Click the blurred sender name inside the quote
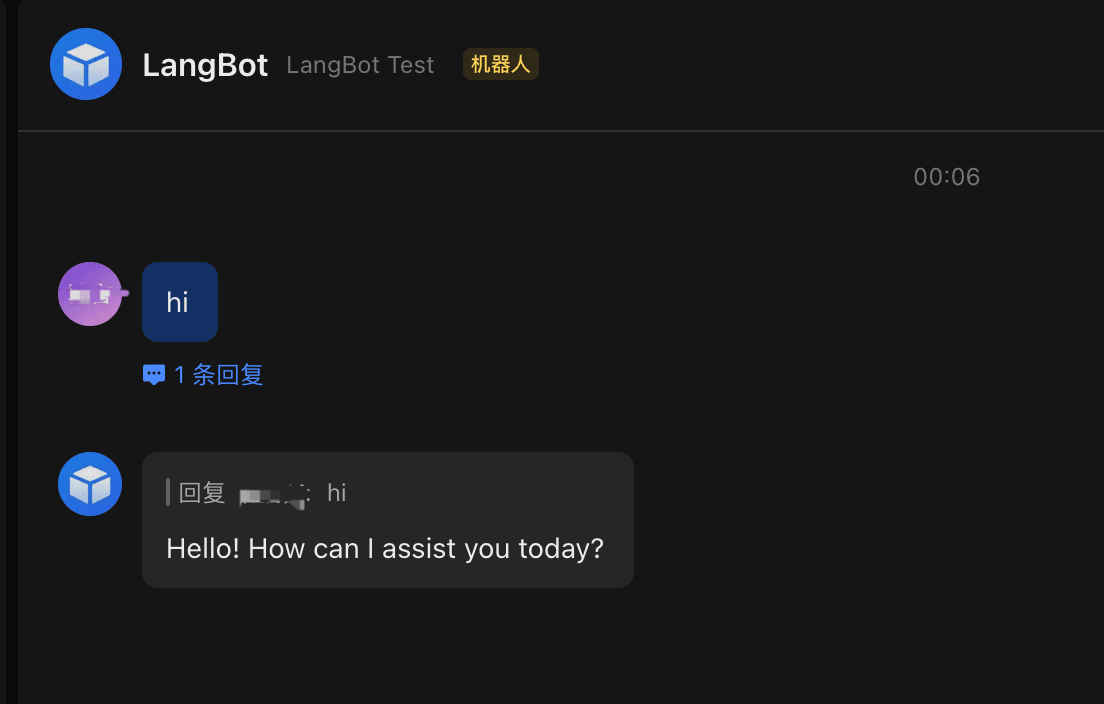This screenshot has height=704, width=1104. click(272, 492)
